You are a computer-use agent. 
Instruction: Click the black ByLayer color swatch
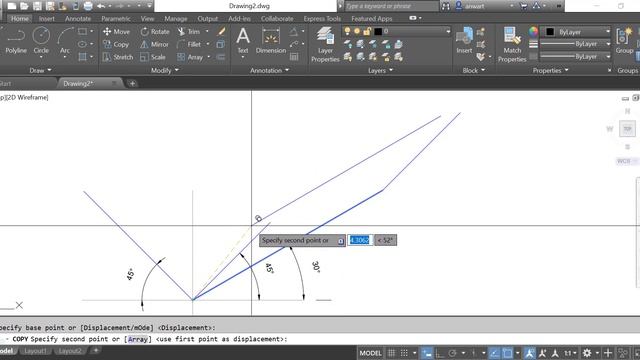[x=550, y=31]
